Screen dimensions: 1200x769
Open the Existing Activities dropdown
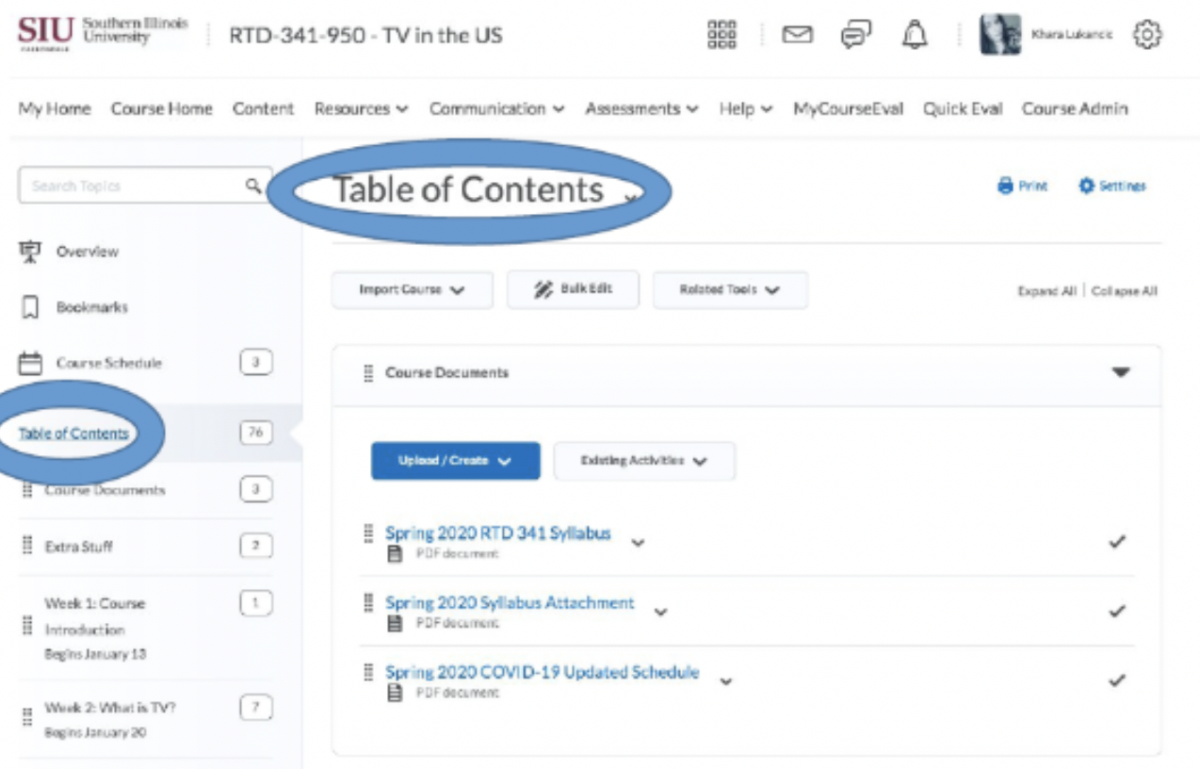coord(644,460)
